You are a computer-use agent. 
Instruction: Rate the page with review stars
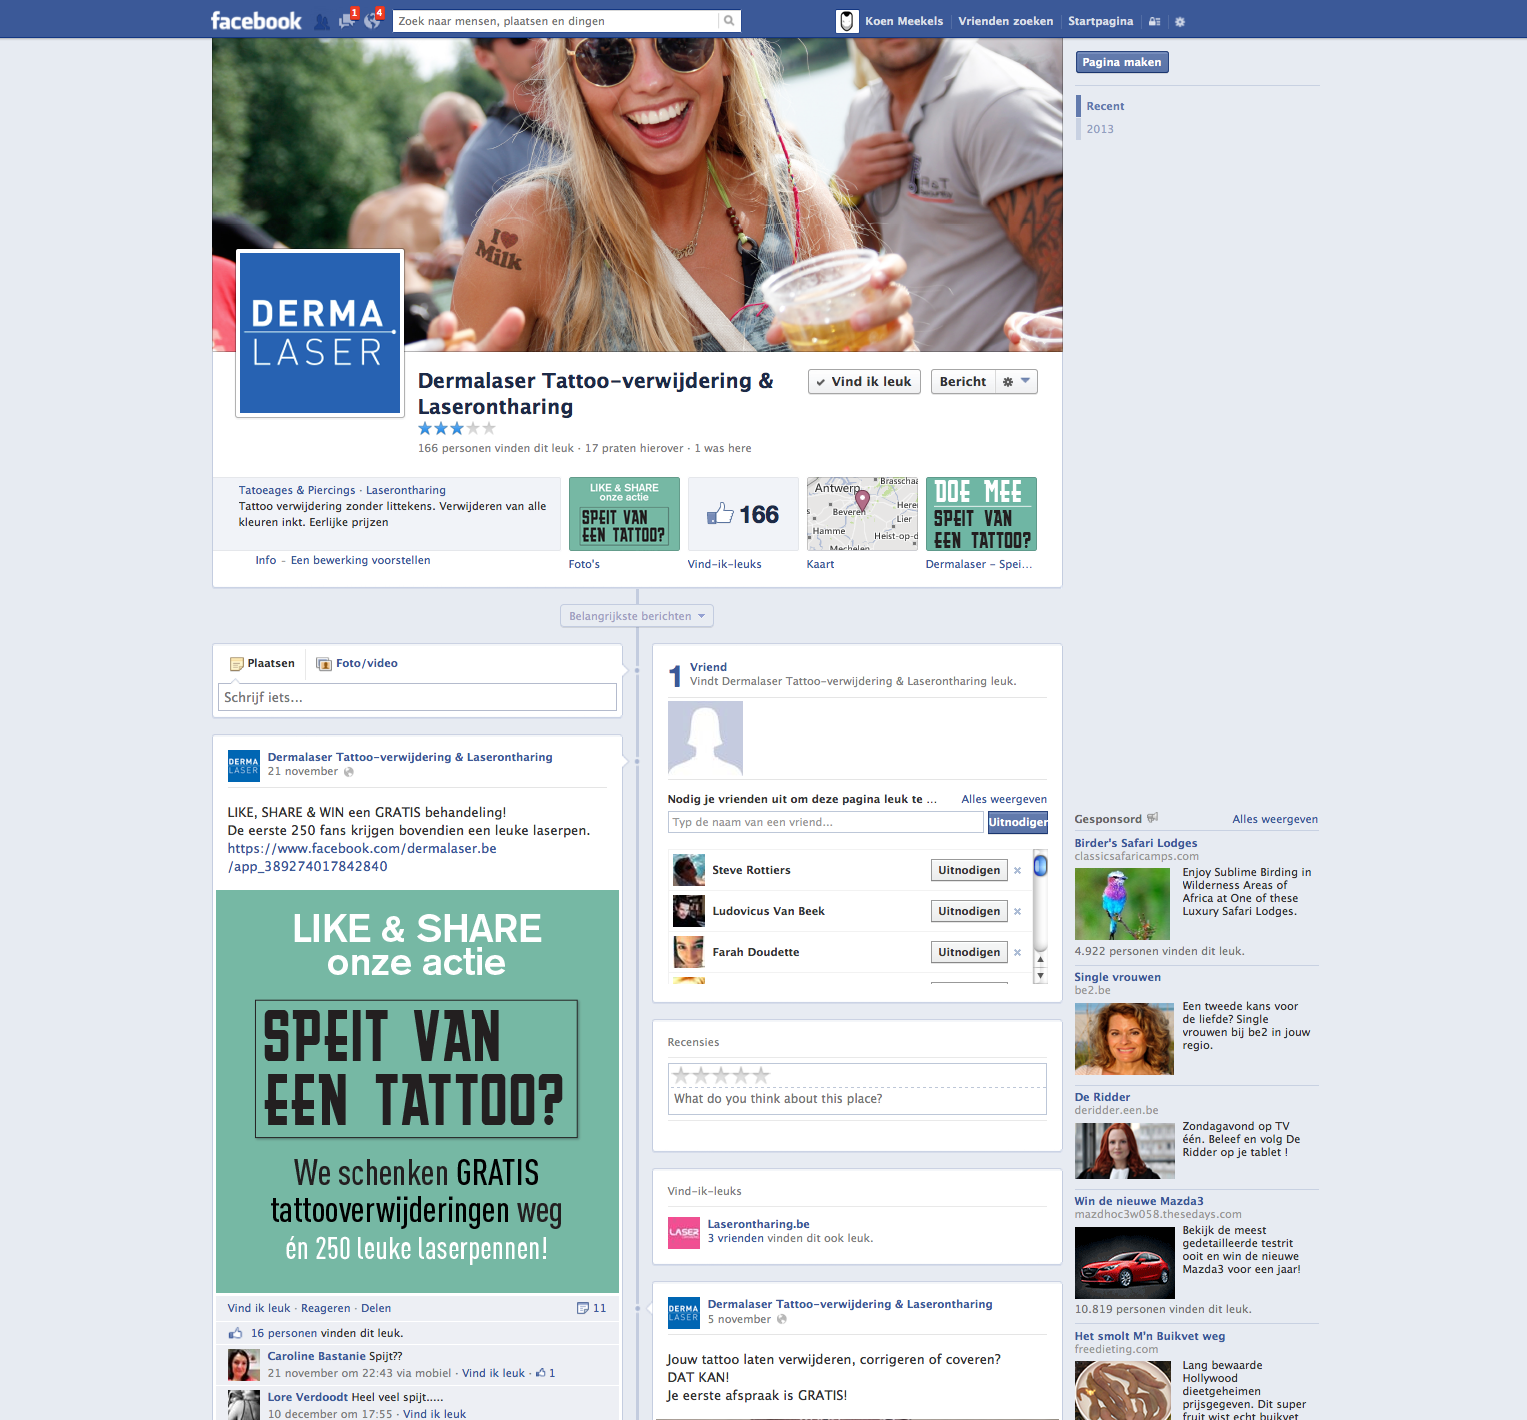[721, 1076]
